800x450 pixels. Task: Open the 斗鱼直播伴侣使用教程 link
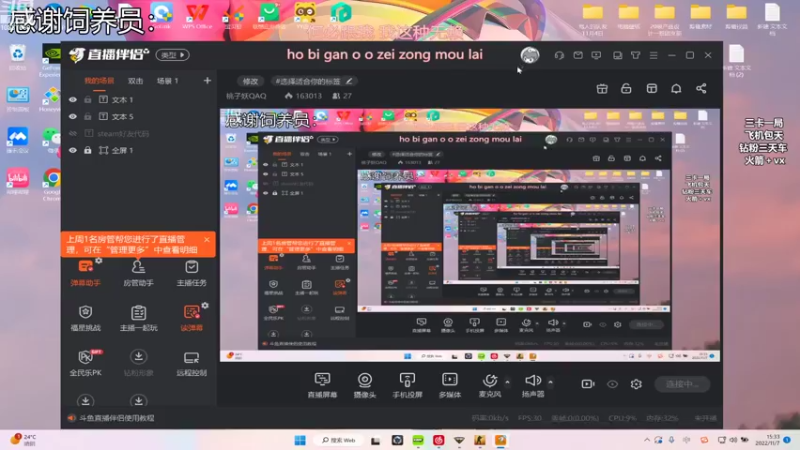117,418
